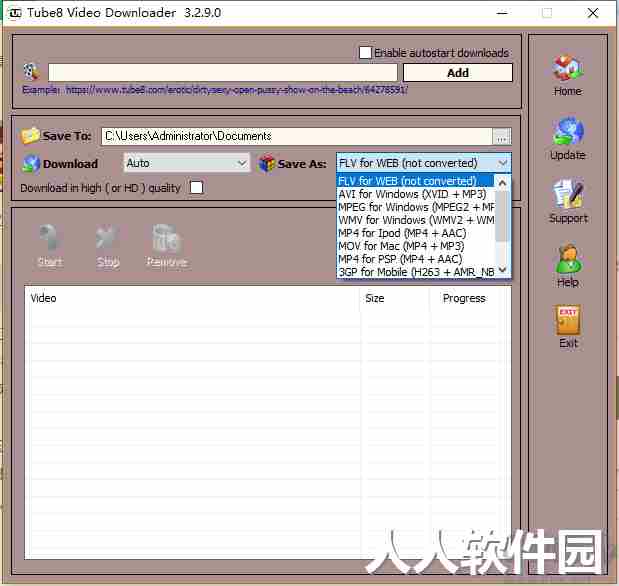Click the greyed Stop icon
Screen dimensions: 619x586
(x=107, y=239)
